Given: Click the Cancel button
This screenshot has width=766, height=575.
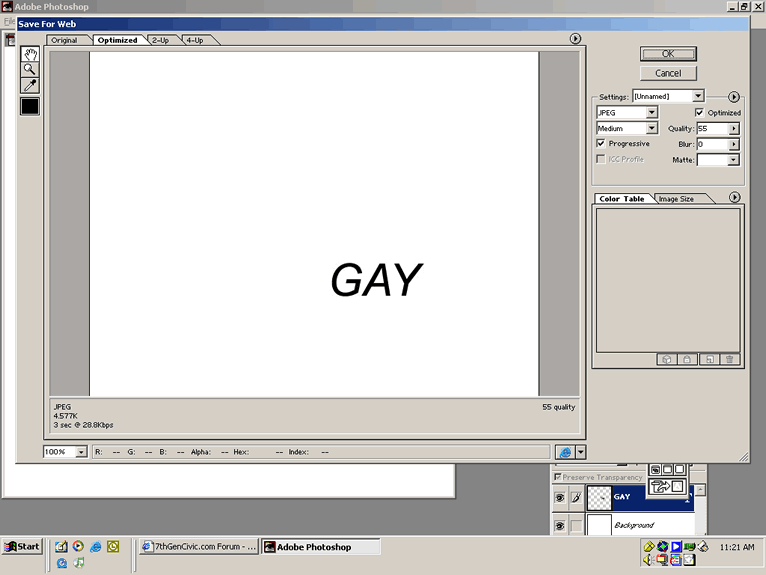Looking at the screenshot, I should (668, 73).
